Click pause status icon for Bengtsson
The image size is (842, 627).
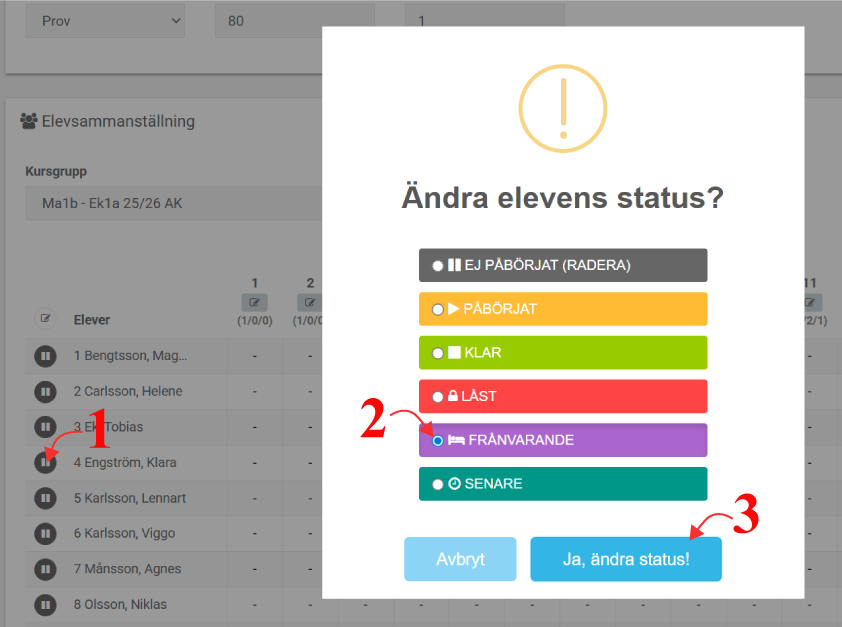tap(45, 356)
